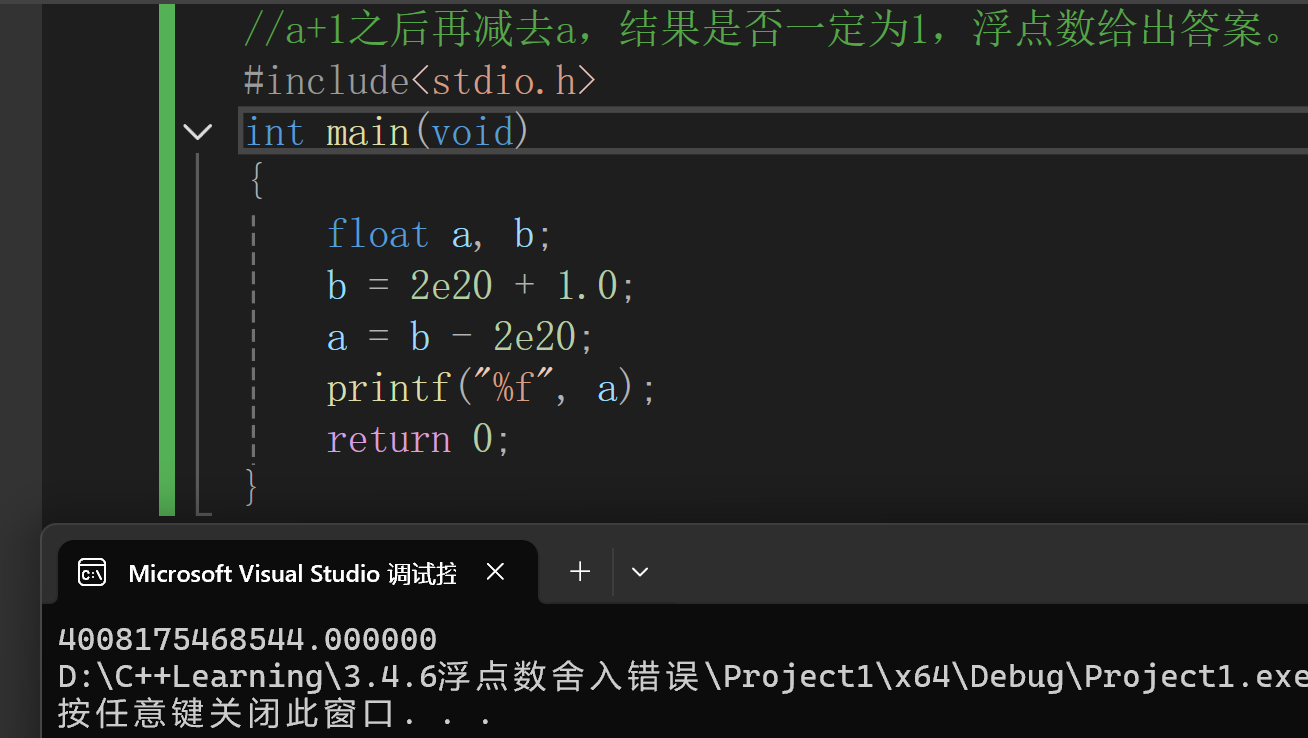Click the #include<stdio.h> directive
This screenshot has width=1308, height=738.
click(x=418, y=80)
